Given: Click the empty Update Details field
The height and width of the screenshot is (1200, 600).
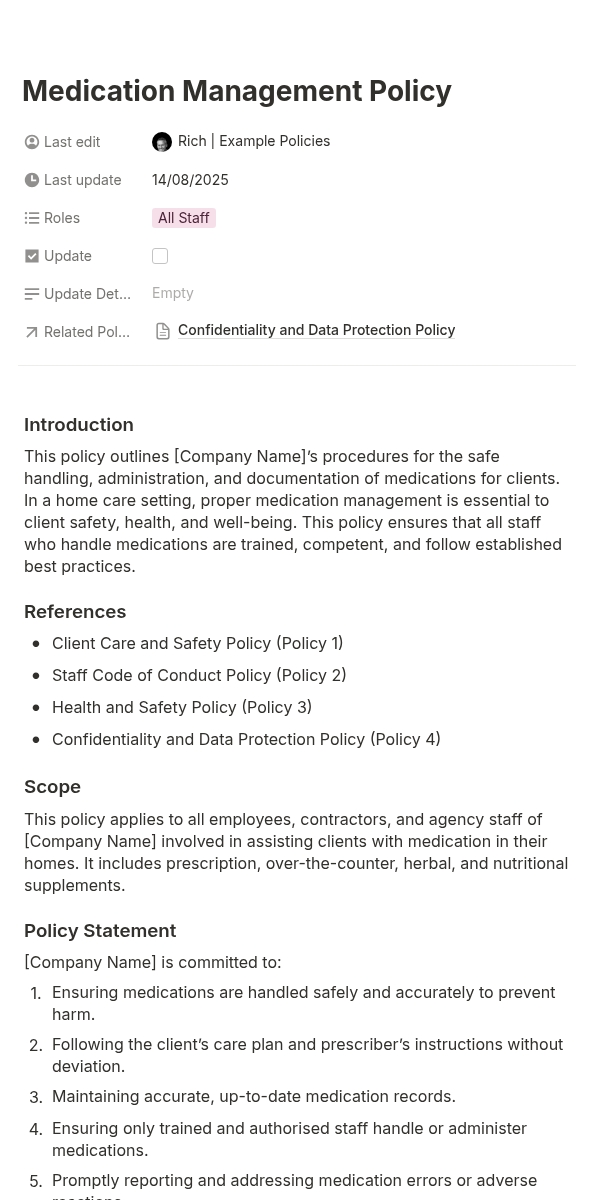Looking at the screenshot, I should coord(173,293).
